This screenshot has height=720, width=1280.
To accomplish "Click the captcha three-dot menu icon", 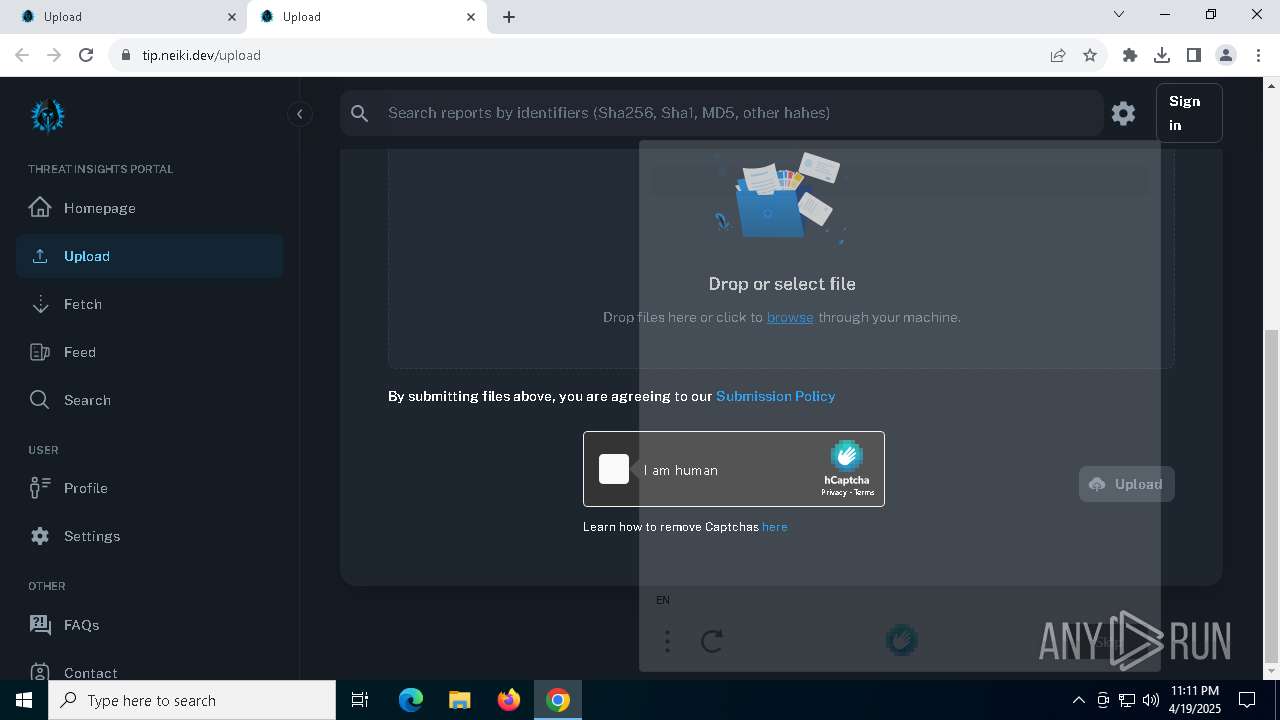I will (x=667, y=641).
